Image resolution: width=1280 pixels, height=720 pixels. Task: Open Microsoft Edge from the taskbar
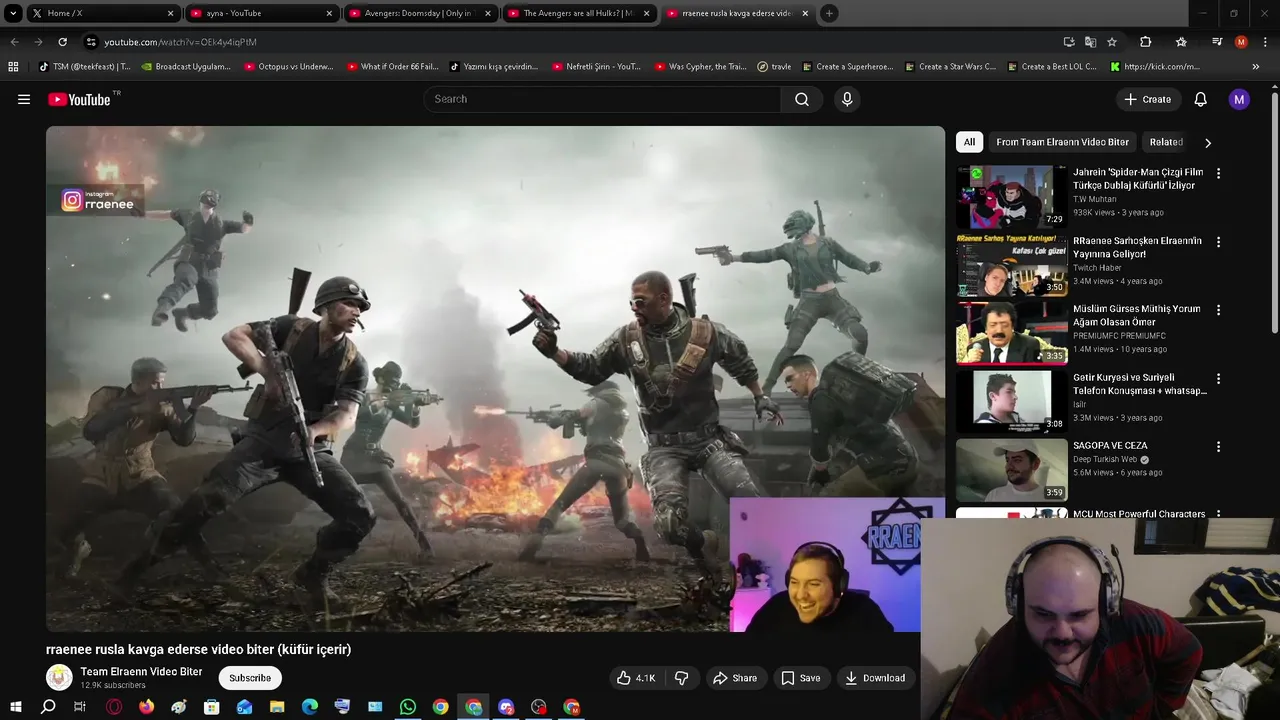point(310,707)
